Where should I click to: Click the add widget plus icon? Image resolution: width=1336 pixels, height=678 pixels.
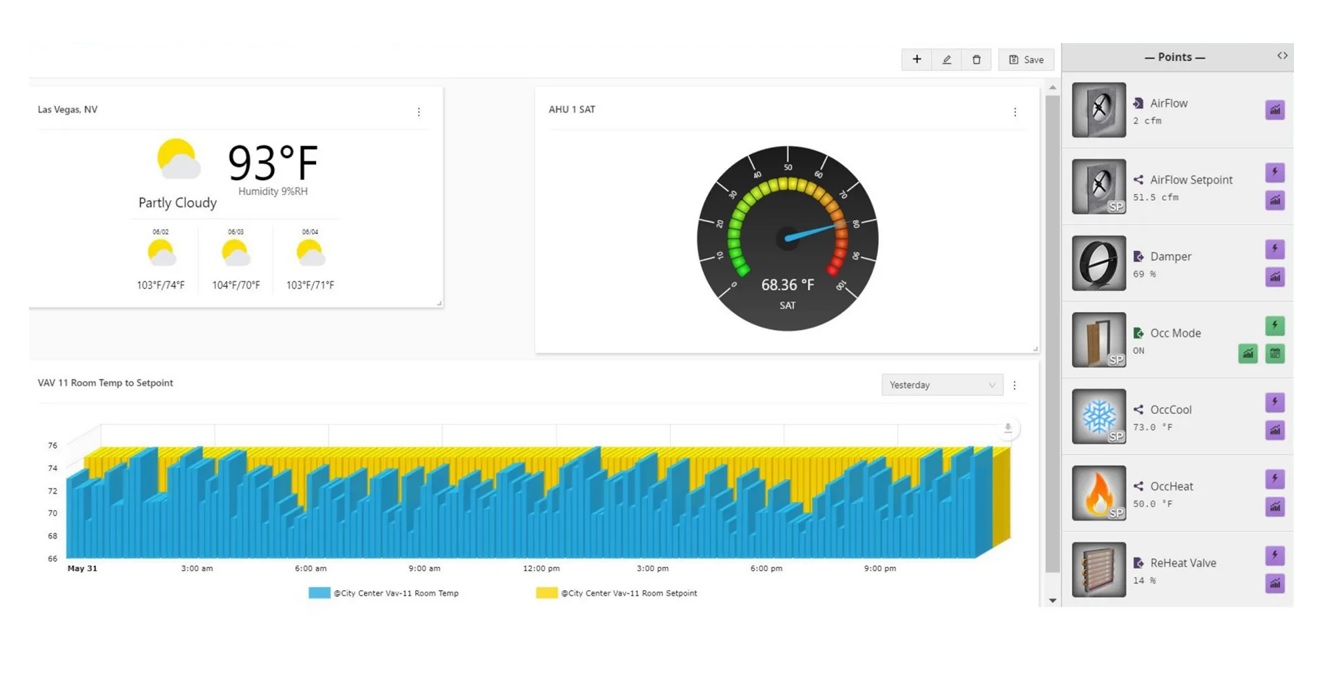coord(916,60)
